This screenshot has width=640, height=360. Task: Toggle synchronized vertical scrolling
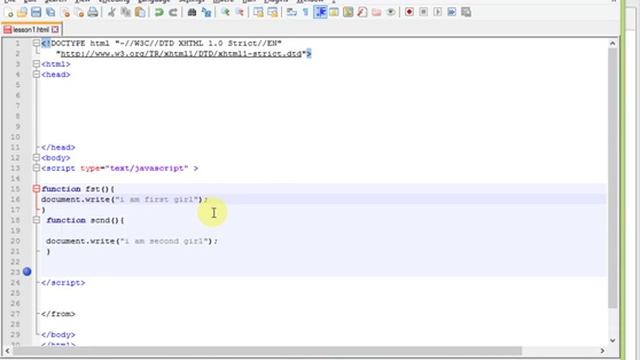tap(258, 12)
